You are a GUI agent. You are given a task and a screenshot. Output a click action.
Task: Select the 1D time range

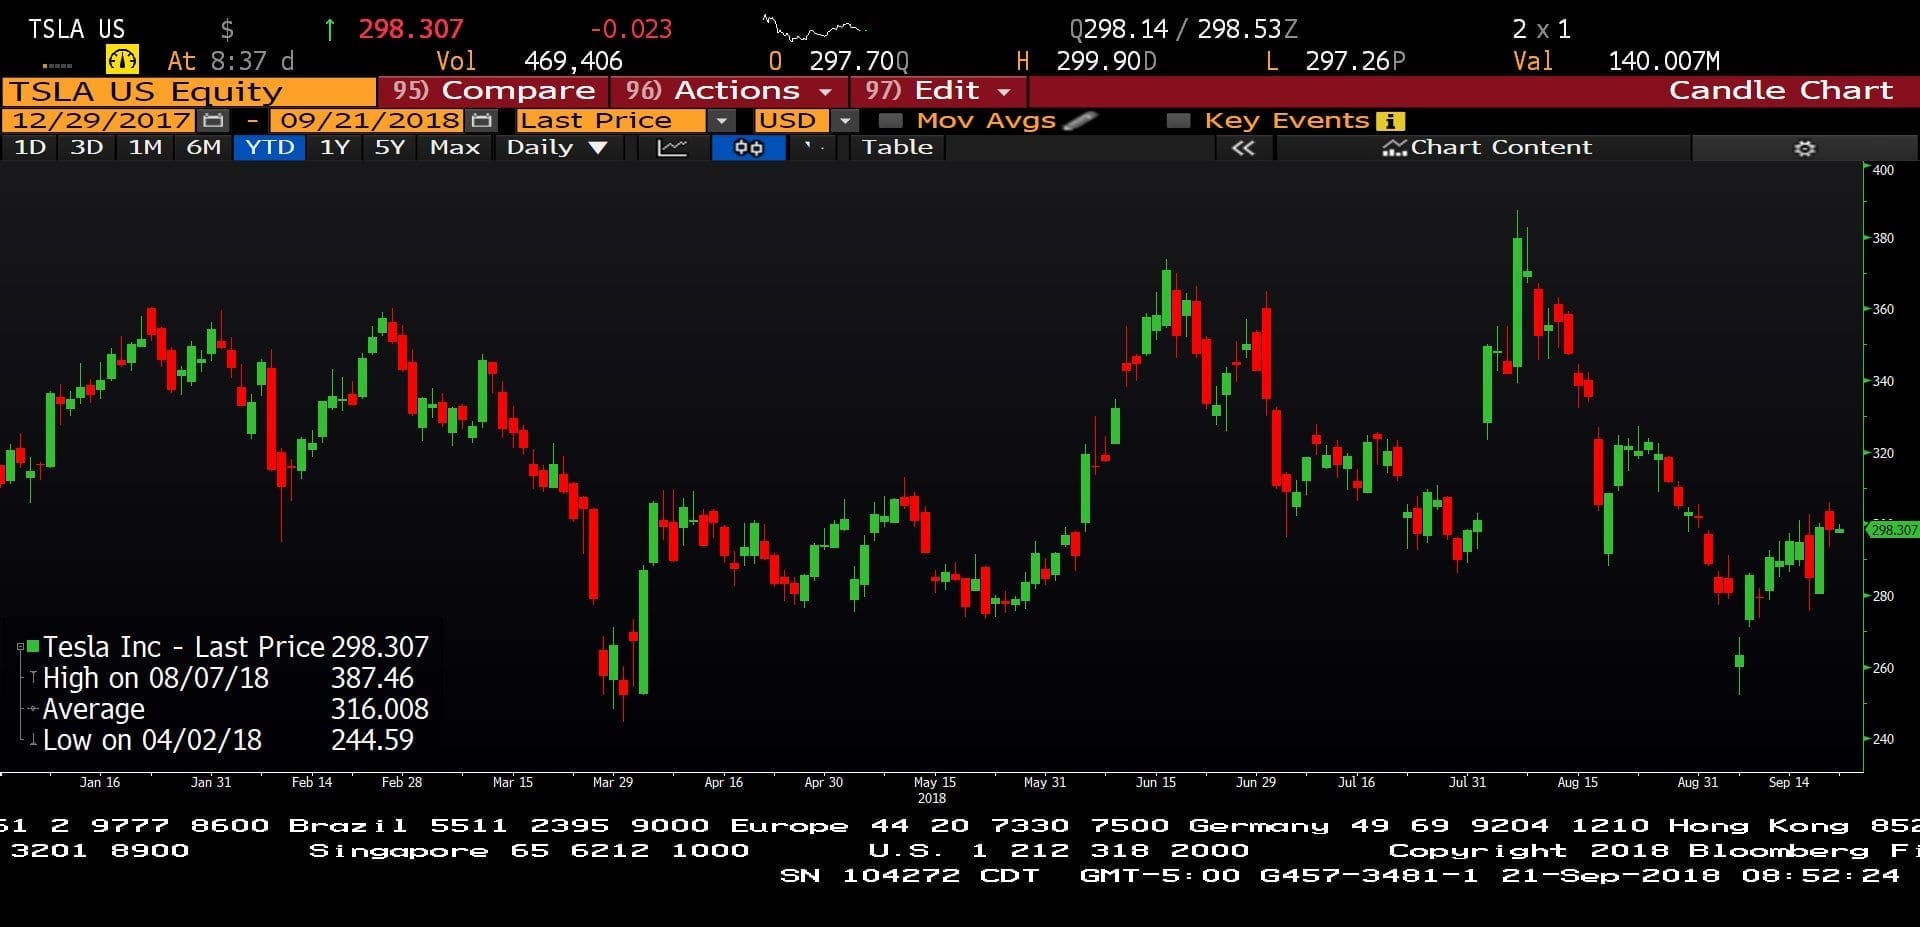coord(29,148)
